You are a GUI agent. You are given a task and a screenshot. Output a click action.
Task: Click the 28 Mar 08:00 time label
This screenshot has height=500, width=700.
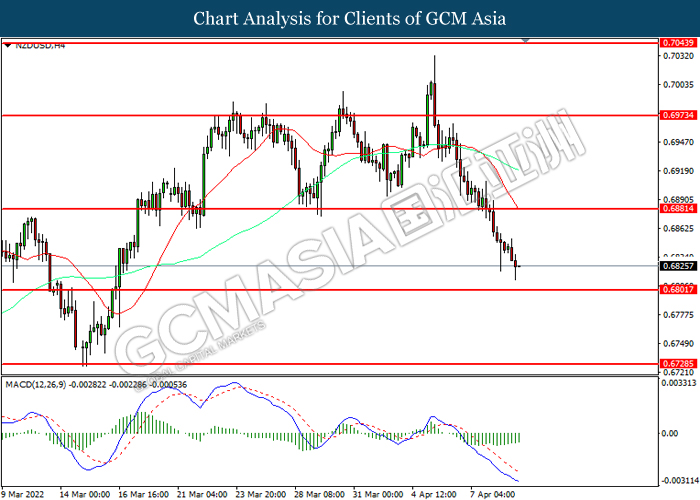point(319,495)
